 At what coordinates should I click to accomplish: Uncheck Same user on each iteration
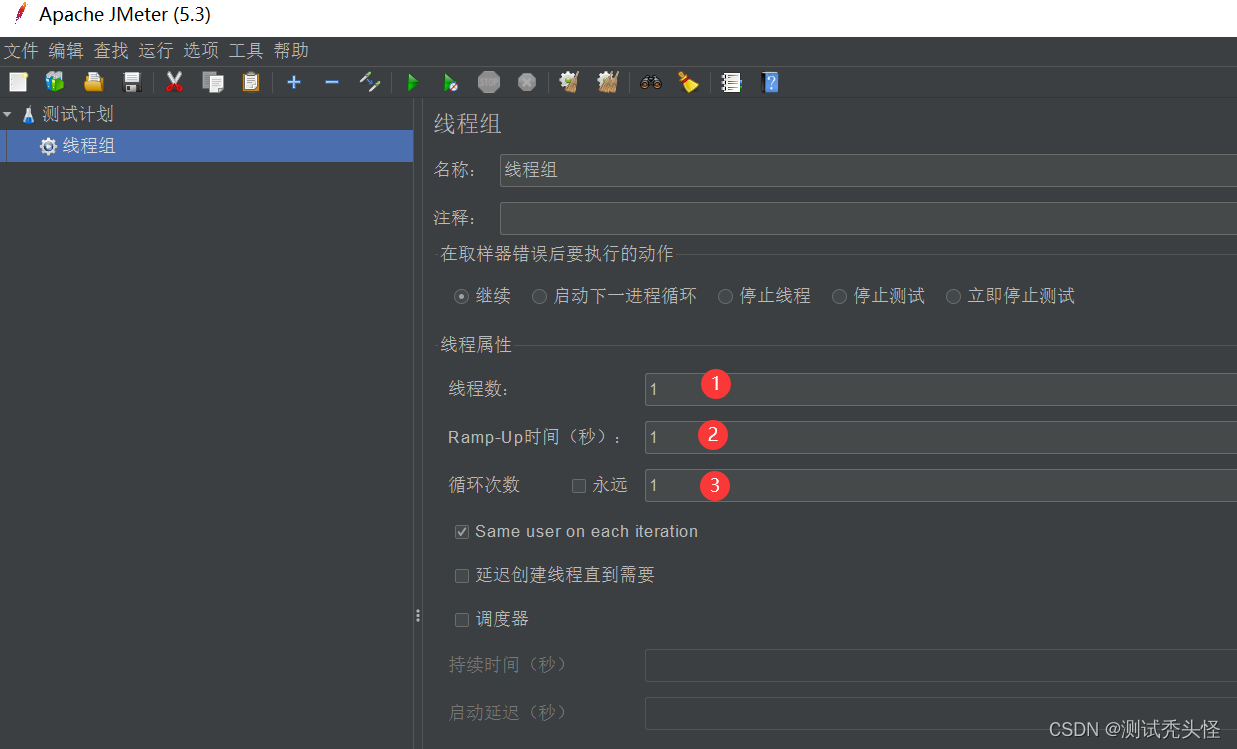click(x=461, y=532)
